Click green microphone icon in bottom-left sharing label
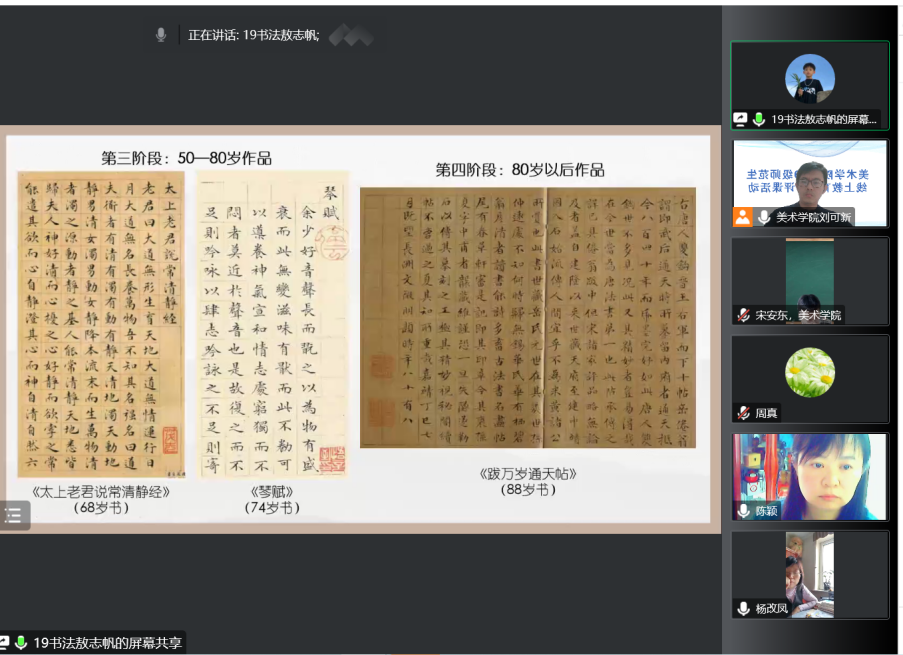The image size is (903, 655). (x=21, y=643)
